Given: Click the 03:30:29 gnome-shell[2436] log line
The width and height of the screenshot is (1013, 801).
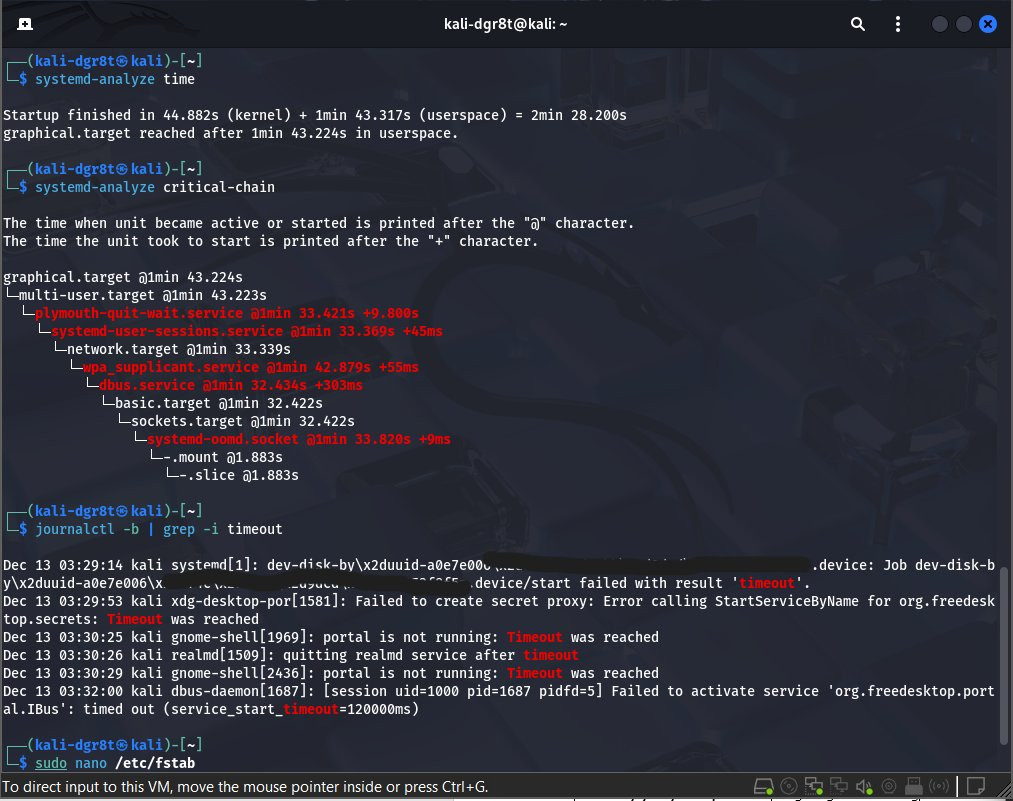Looking at the screenshot, I should point(331,673).
